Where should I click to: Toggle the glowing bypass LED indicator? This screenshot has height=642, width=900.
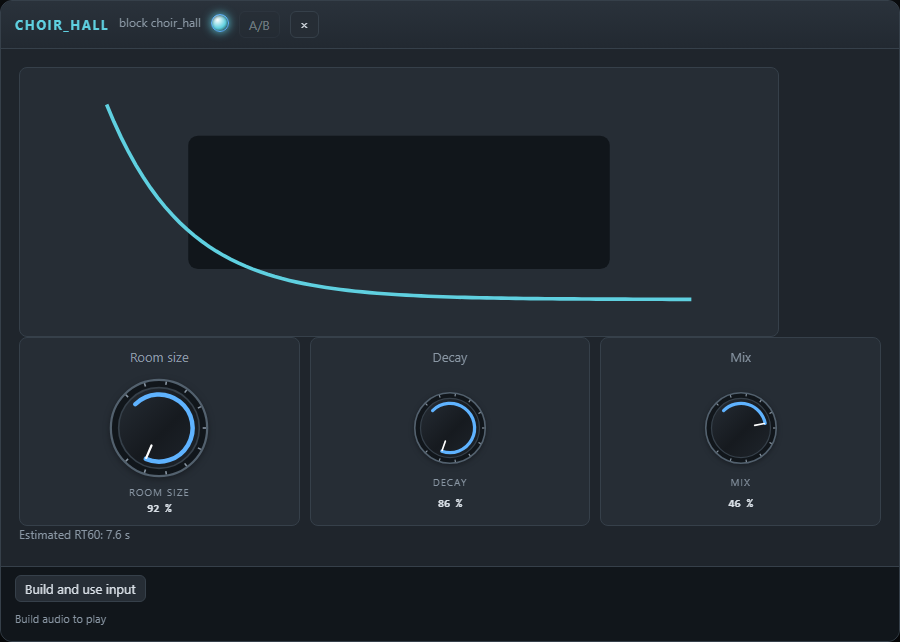pyautogui.click(x=220, y=24)
